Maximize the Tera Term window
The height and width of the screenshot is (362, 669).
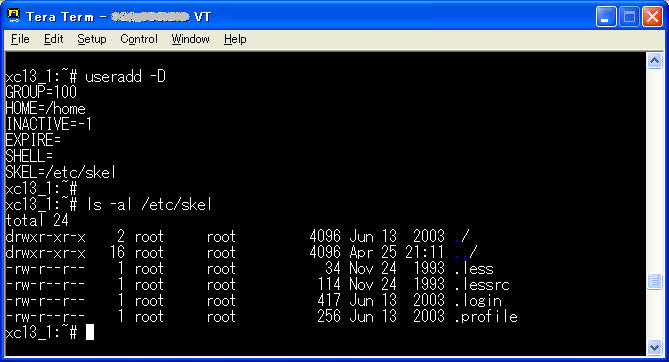629,17
